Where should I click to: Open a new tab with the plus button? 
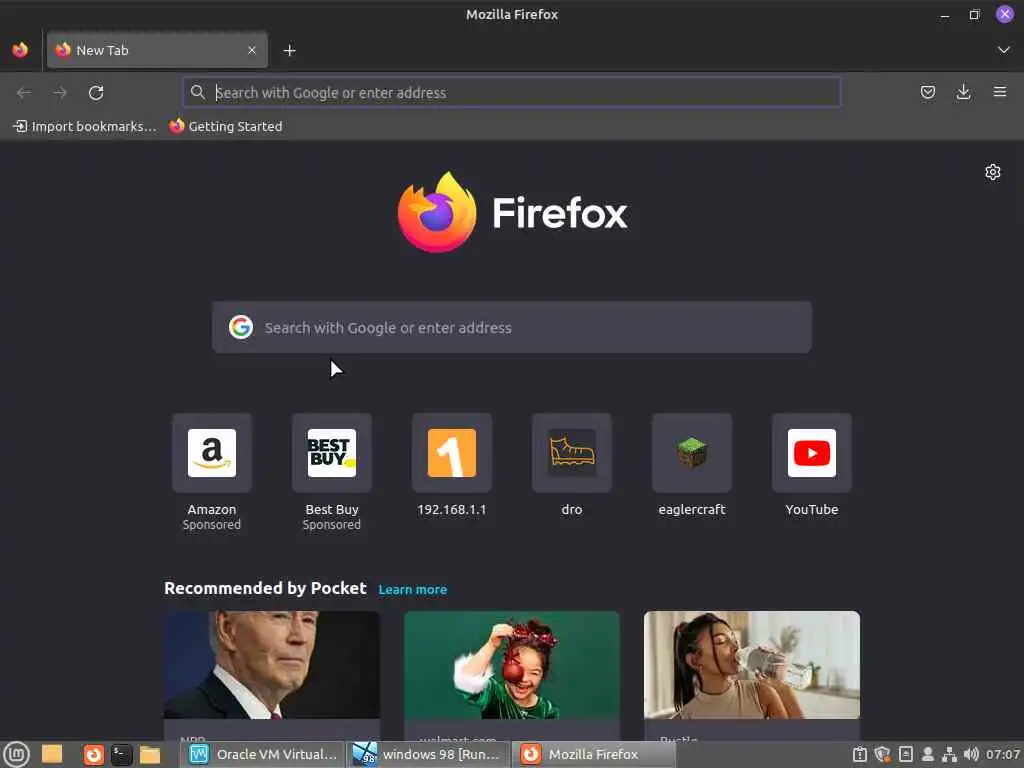[x=289, y=50]
